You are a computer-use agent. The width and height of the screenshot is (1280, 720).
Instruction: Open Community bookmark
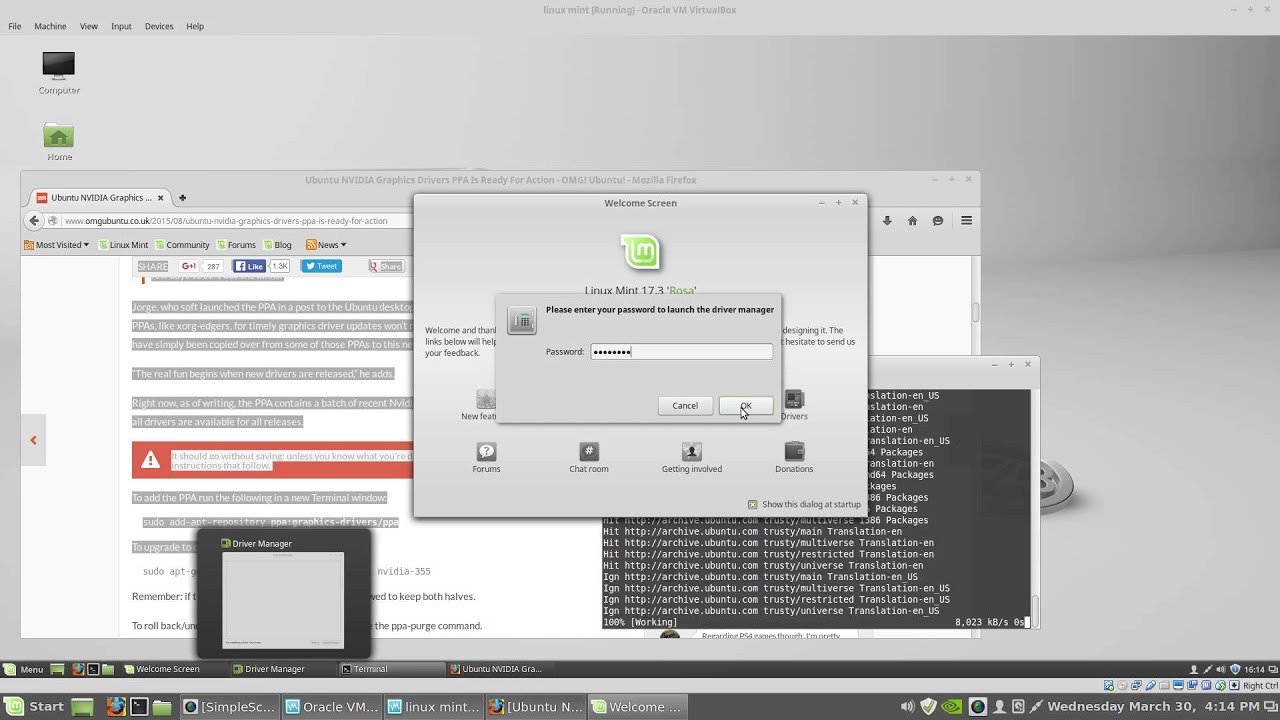[181, 245]
